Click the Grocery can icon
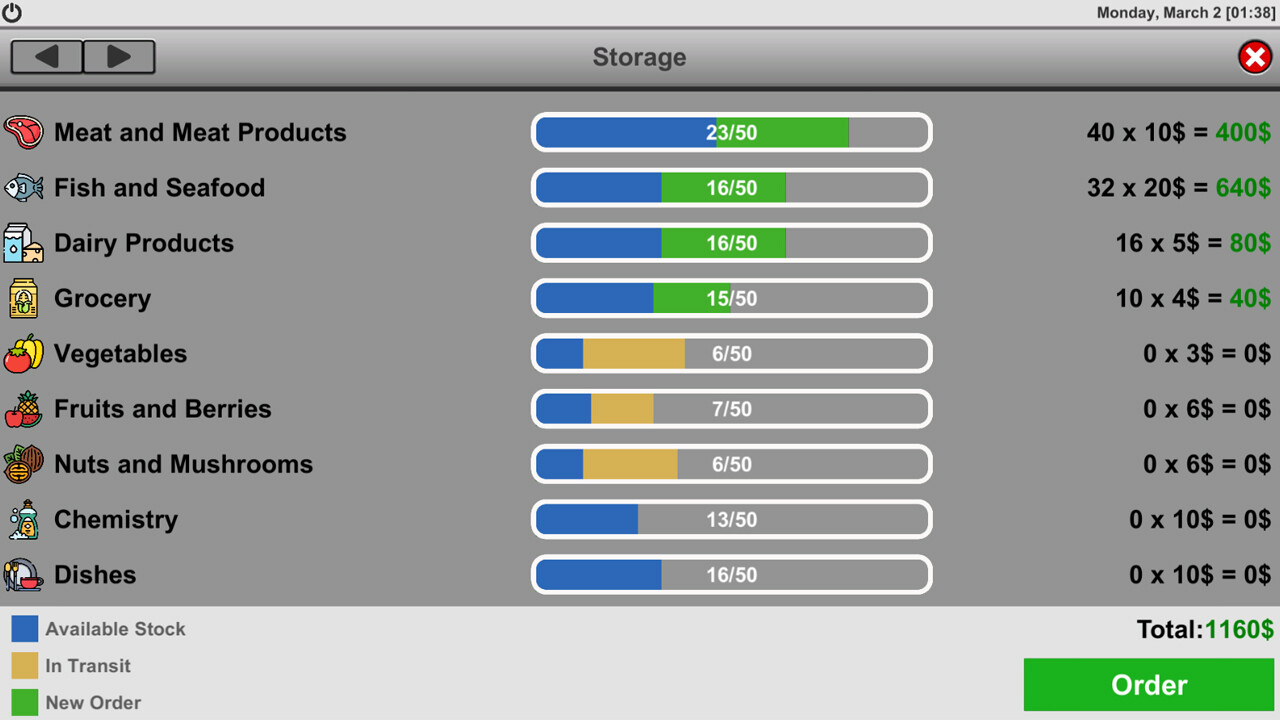This screenshot has height=720, width=1280. click(23, 298)
